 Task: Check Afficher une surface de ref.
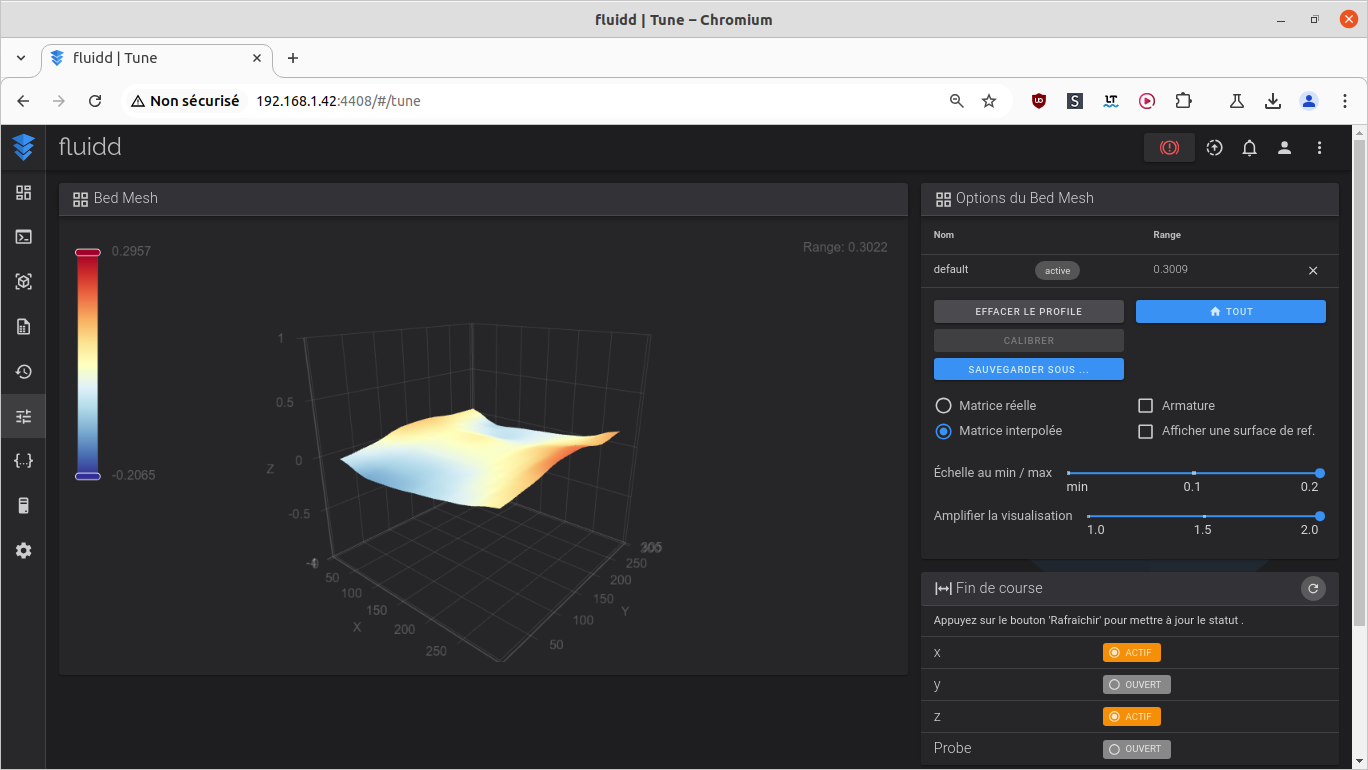click(1146, 431)
